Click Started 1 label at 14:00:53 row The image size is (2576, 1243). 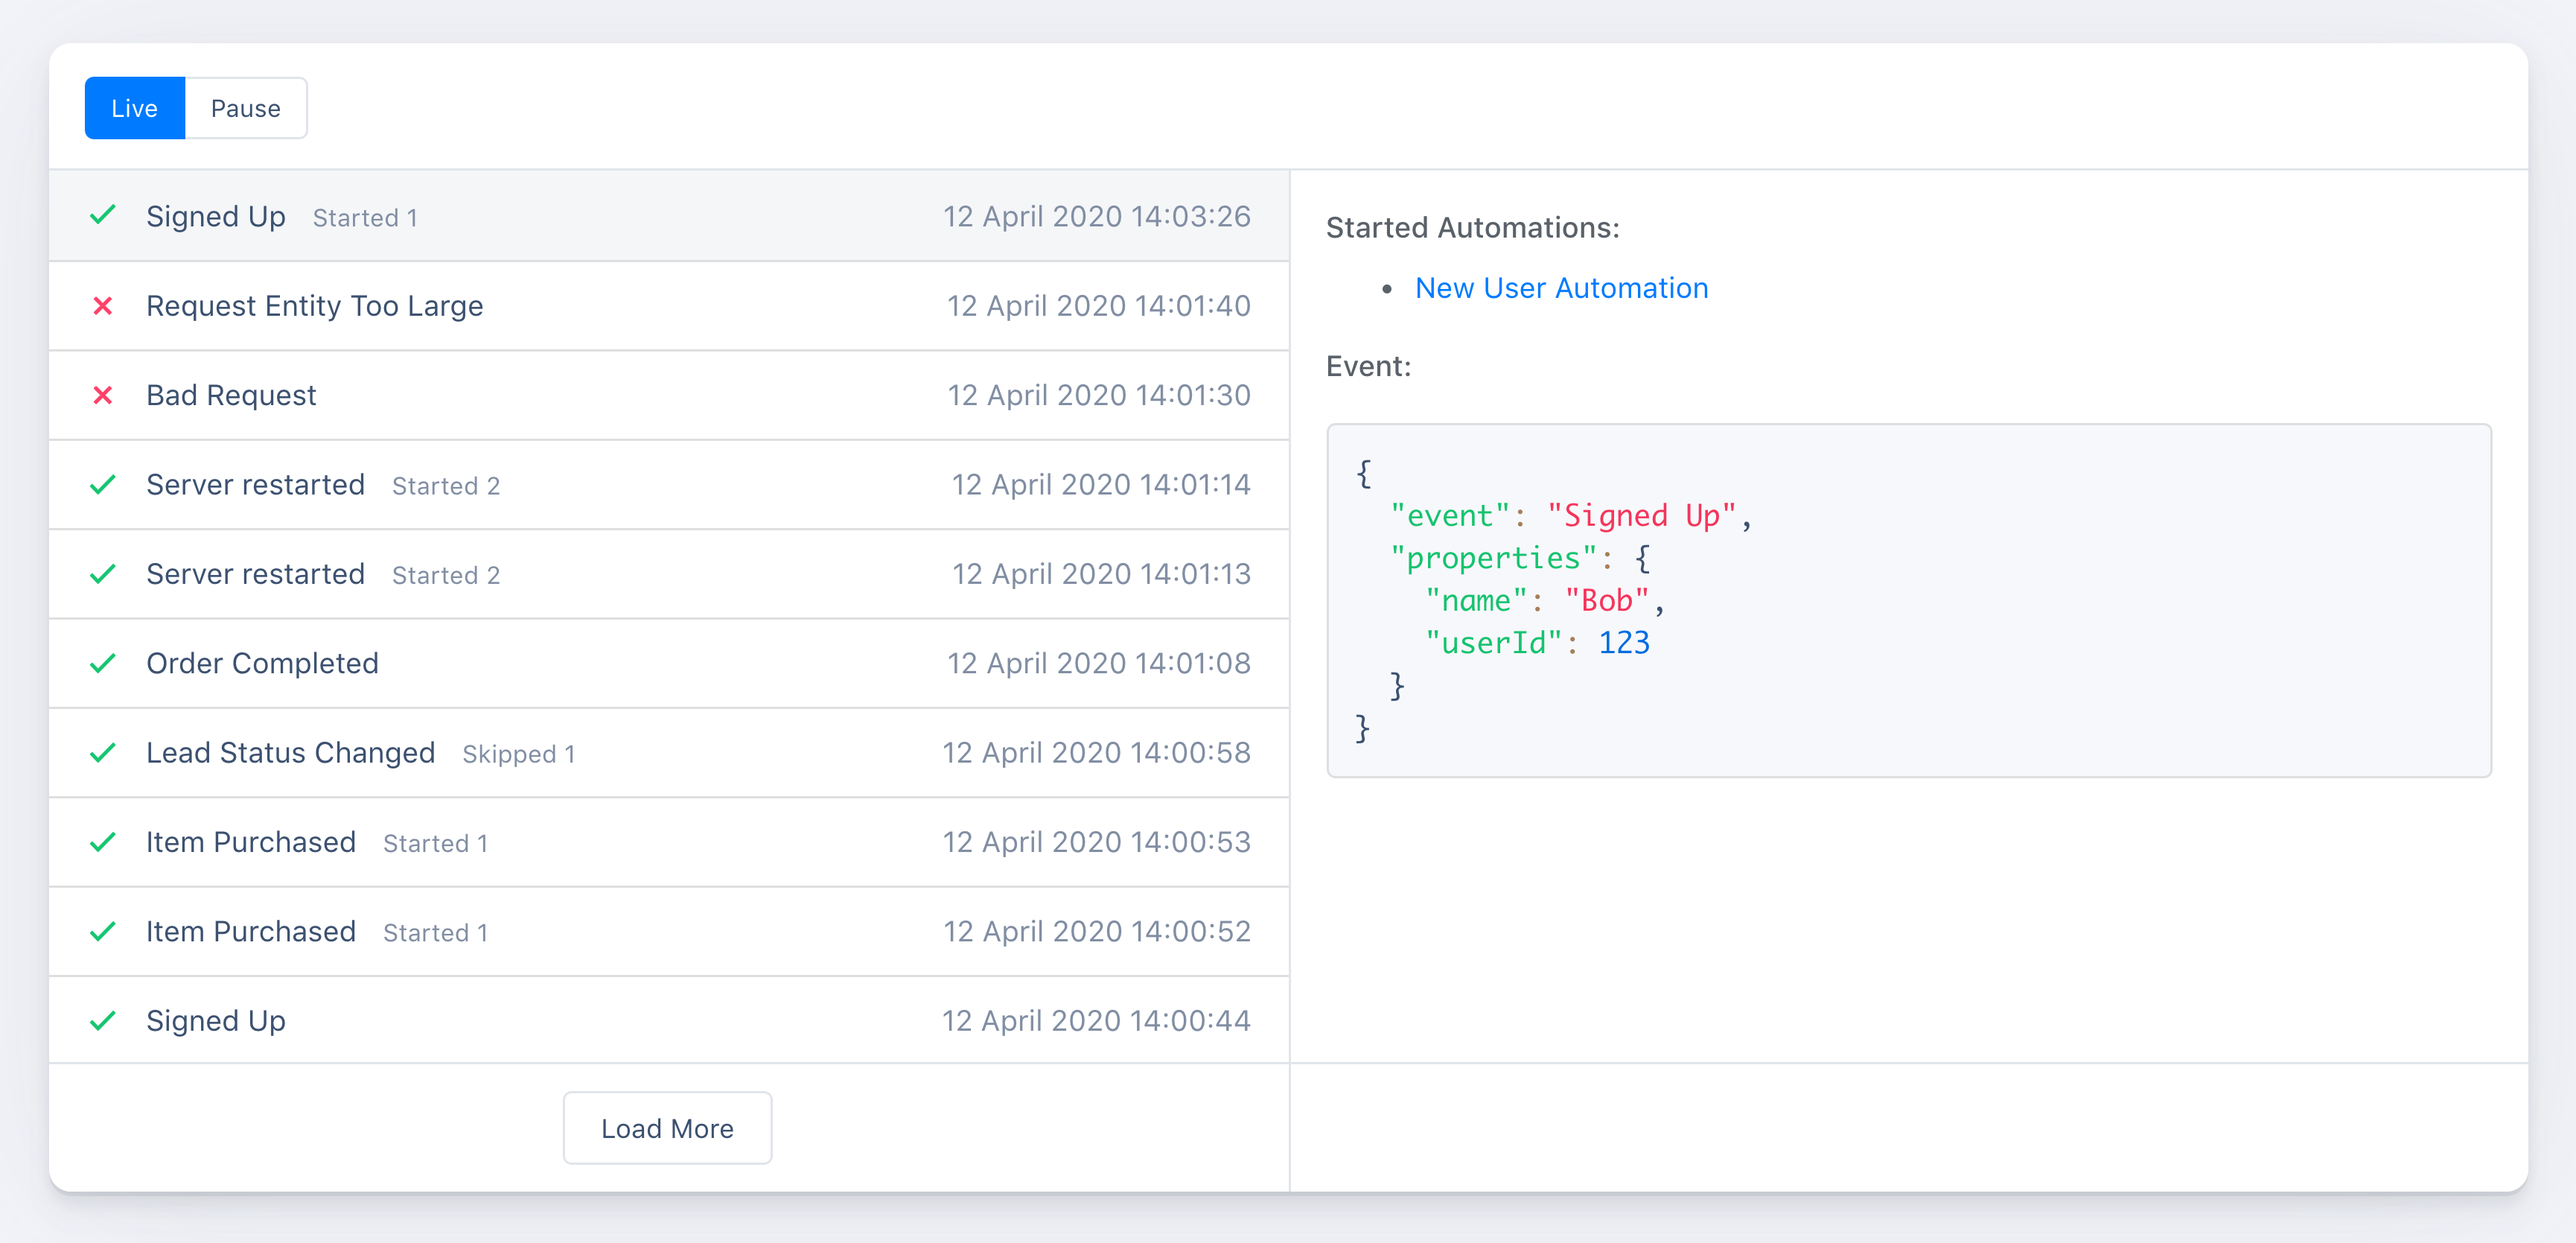click(x=436, y=843)
